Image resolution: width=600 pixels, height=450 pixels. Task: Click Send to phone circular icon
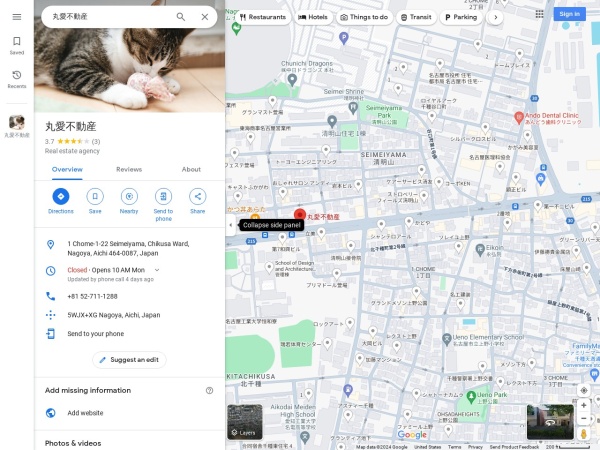163,196
